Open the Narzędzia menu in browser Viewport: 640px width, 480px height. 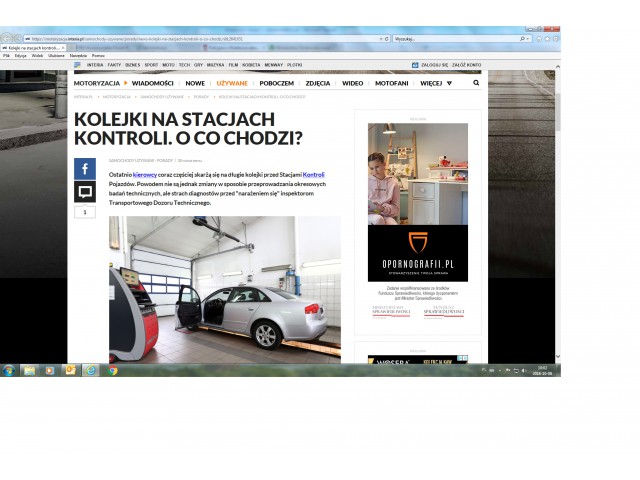(79, 56)
